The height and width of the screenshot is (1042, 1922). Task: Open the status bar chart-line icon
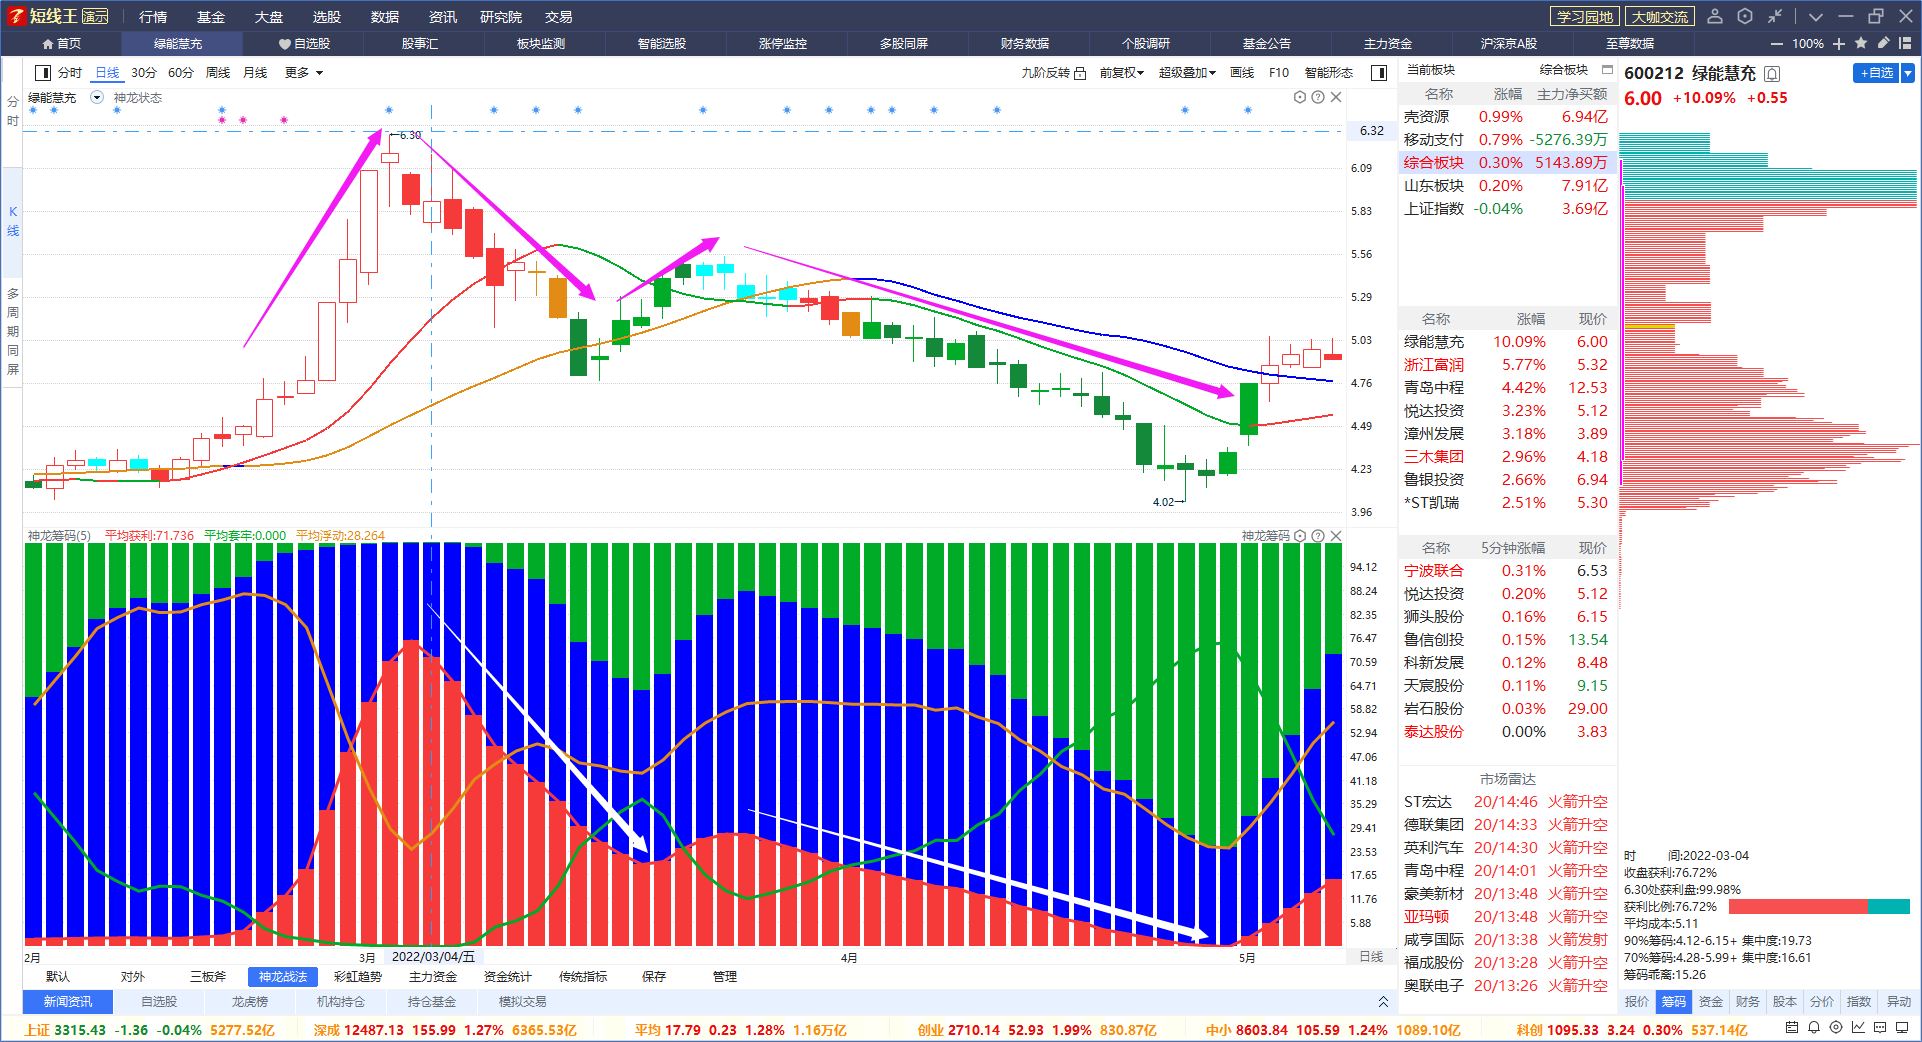(1858, 1028)
